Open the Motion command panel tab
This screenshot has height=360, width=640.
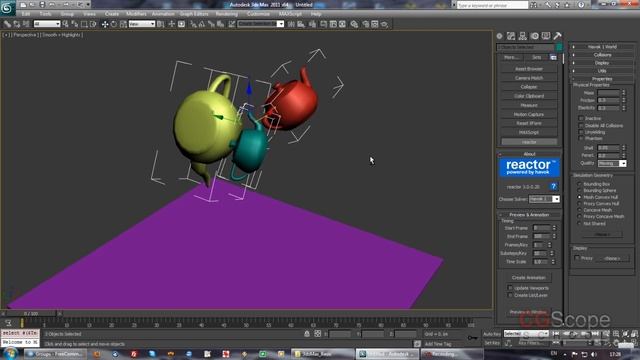pos(534,36)
